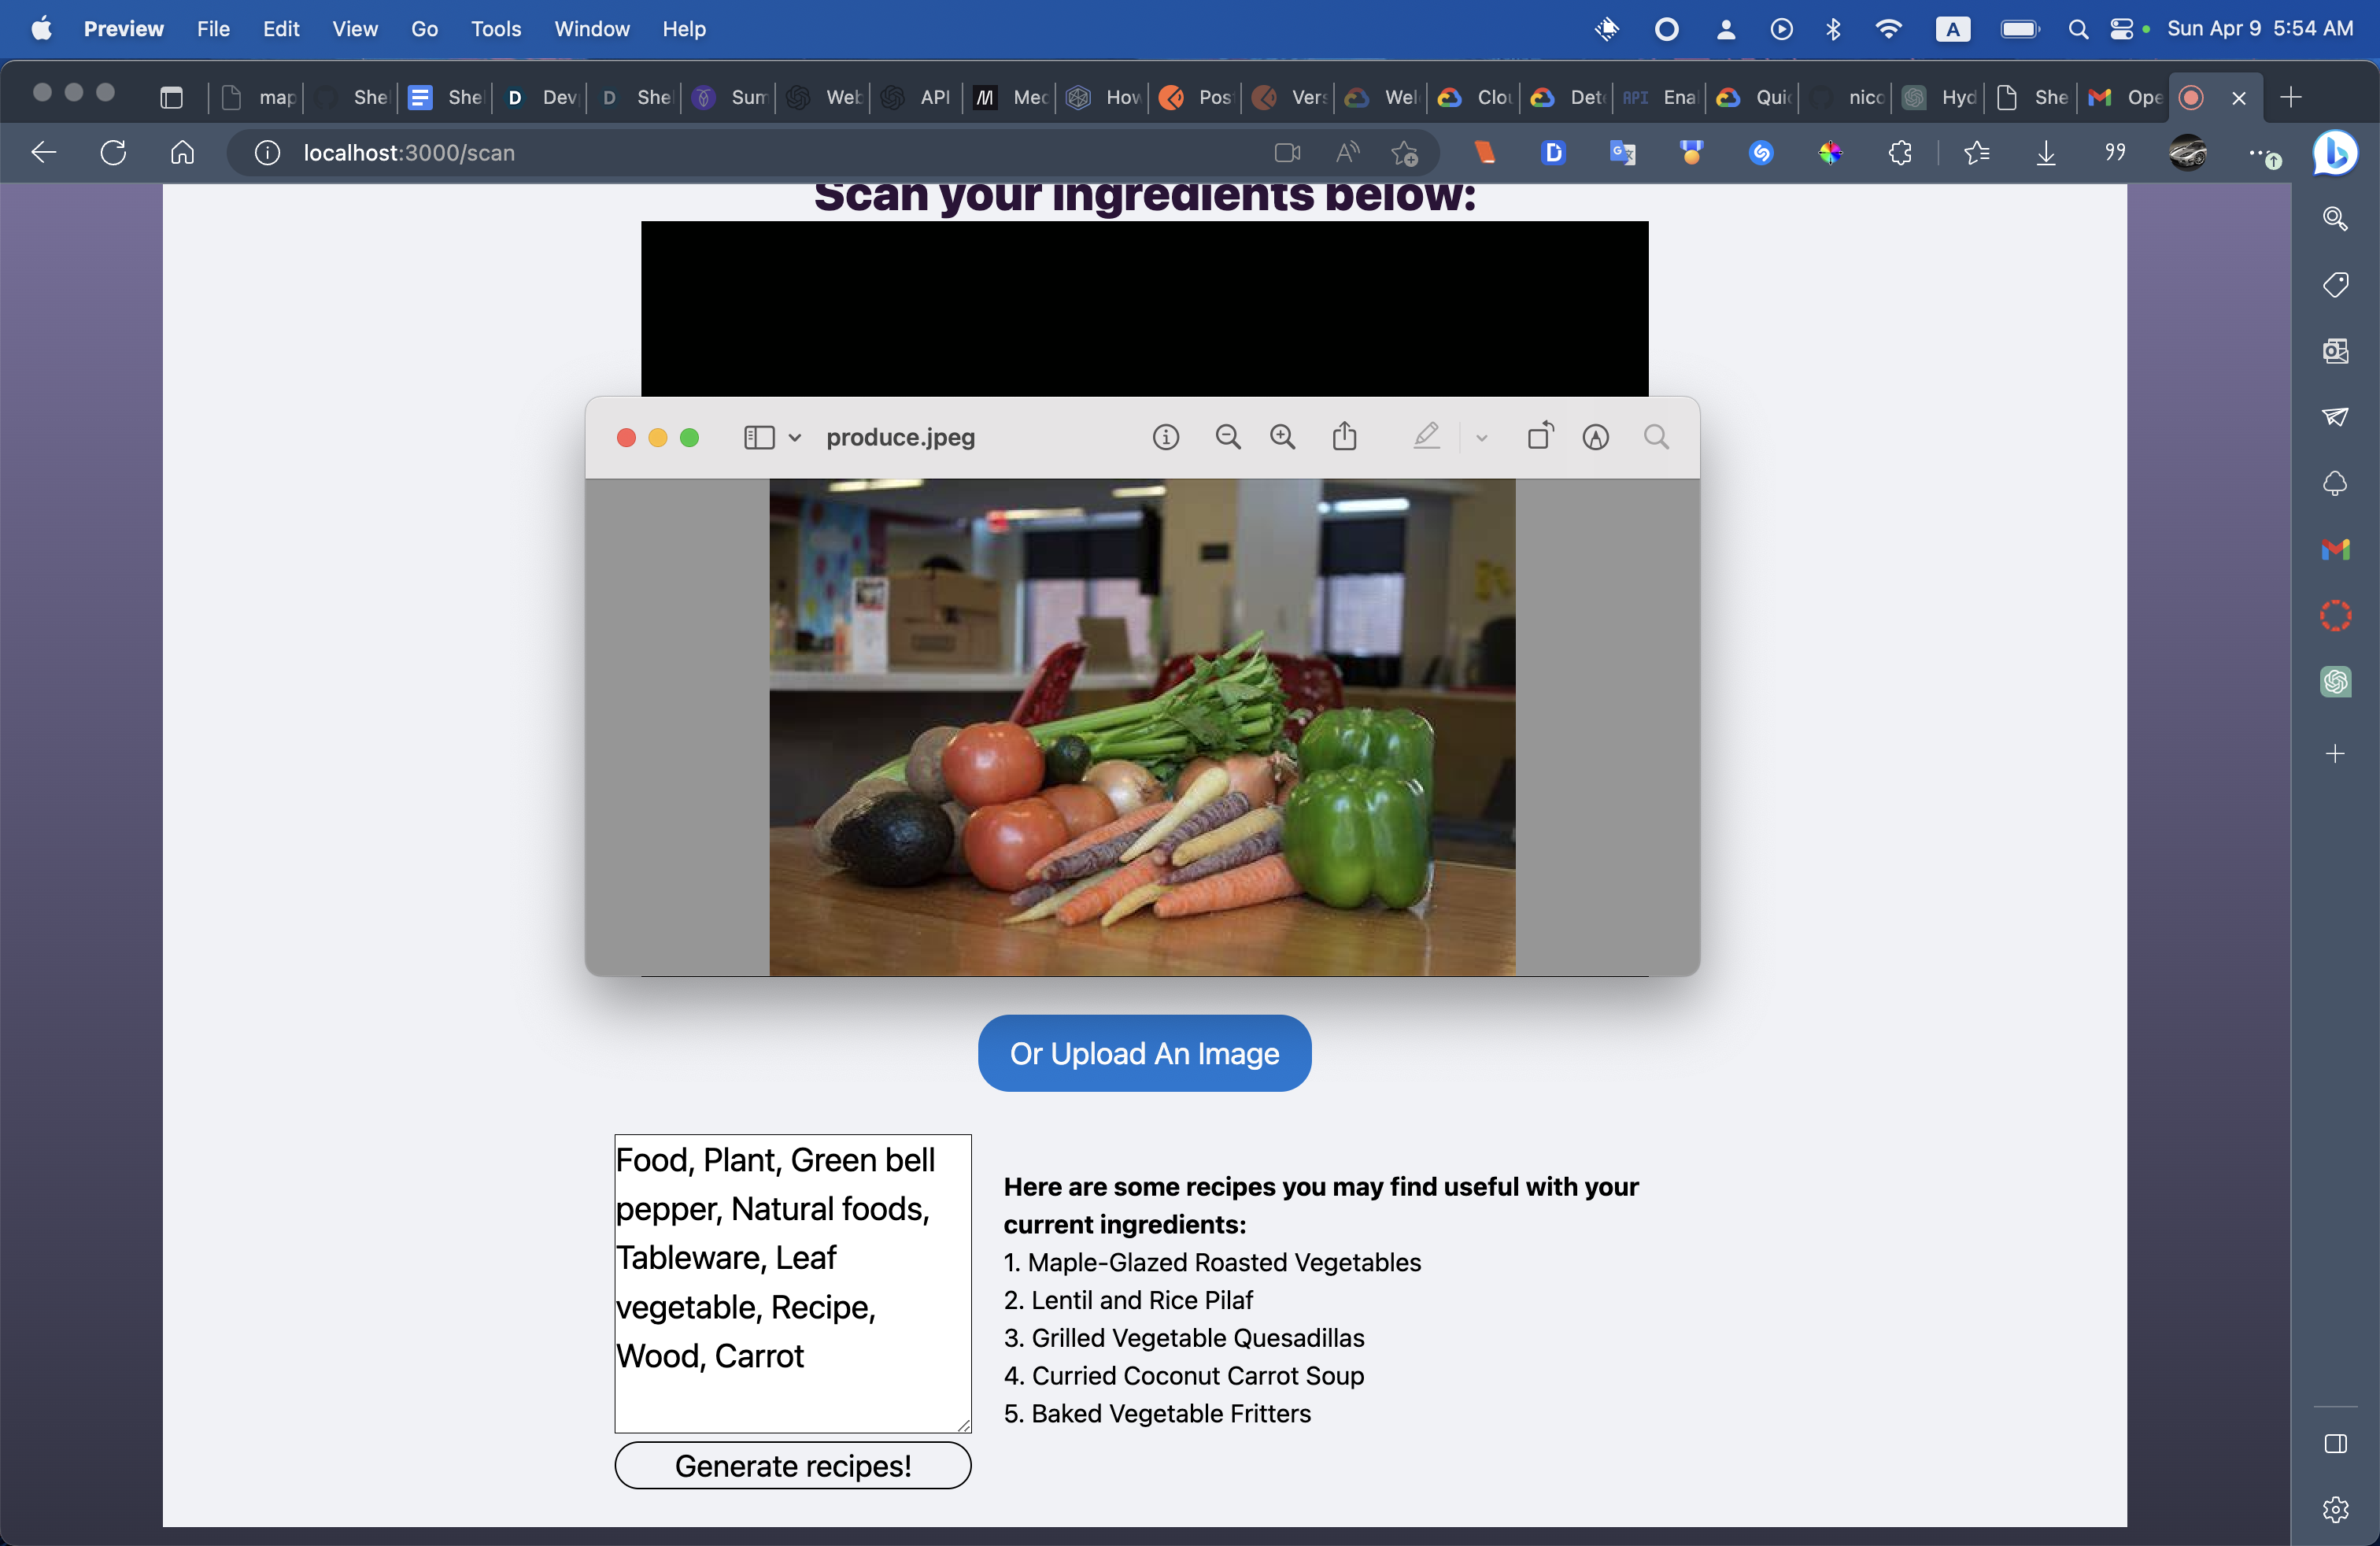Toggle the Markup pen tool in Preview
This screenshot has height=1546, width=2380.
coord(1426,436)
